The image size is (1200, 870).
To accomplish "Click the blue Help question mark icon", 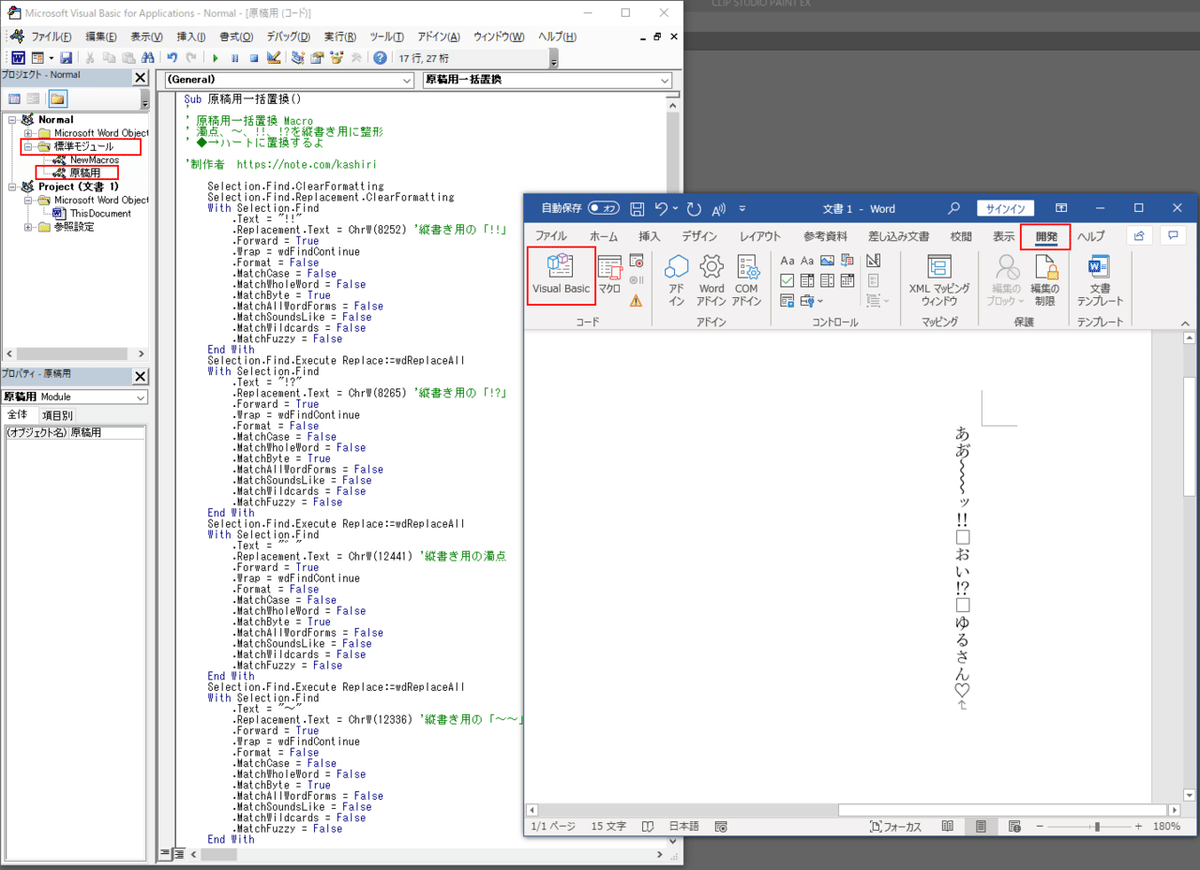I will pos(380,58).
